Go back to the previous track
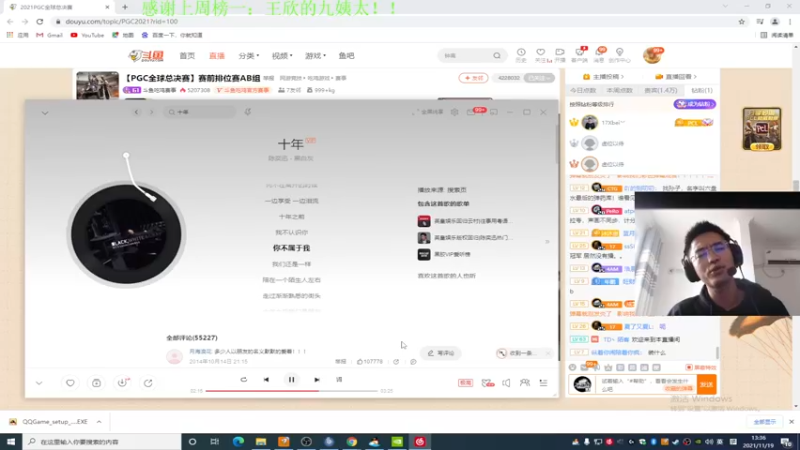 (x=266, y=380)
